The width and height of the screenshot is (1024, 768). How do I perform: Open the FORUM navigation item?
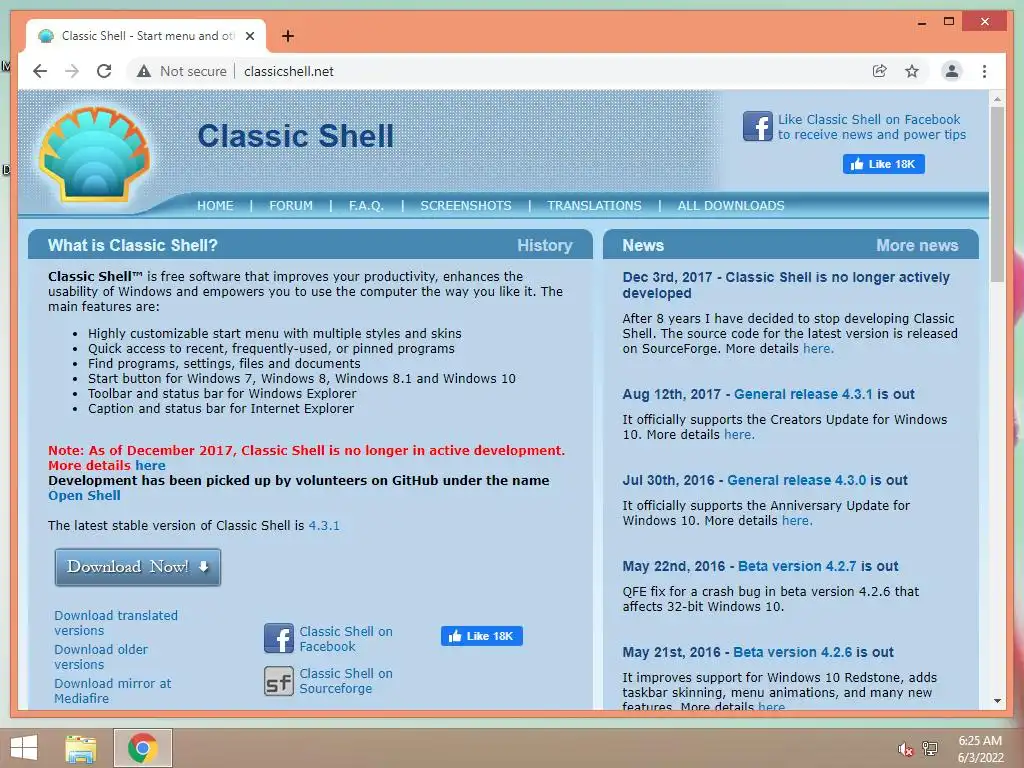(x=291, y=206)
